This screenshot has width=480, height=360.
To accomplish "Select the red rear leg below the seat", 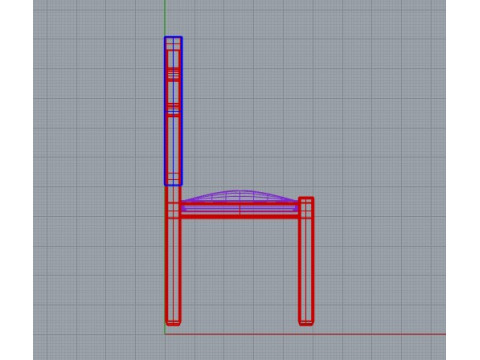I will (173, 272).
